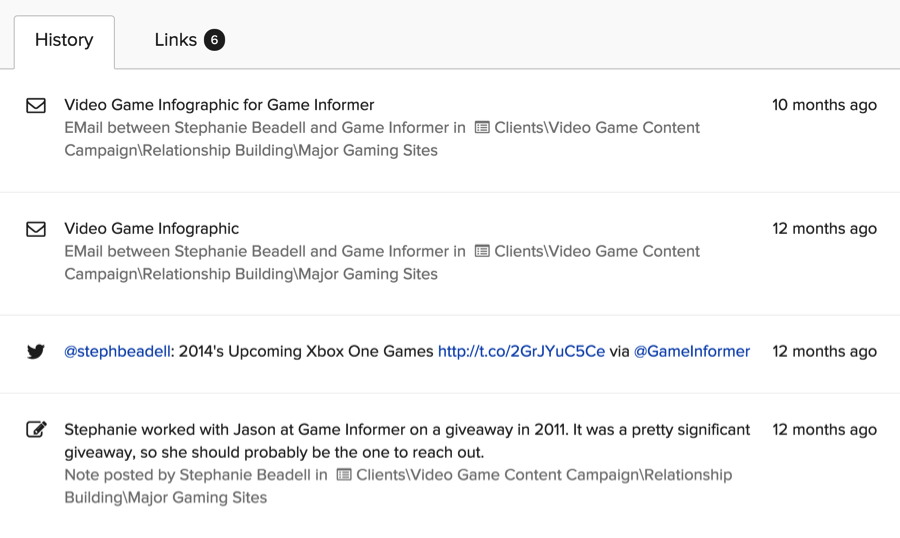Click the note pencil icon beside Stephanie's note

point(36,430)
